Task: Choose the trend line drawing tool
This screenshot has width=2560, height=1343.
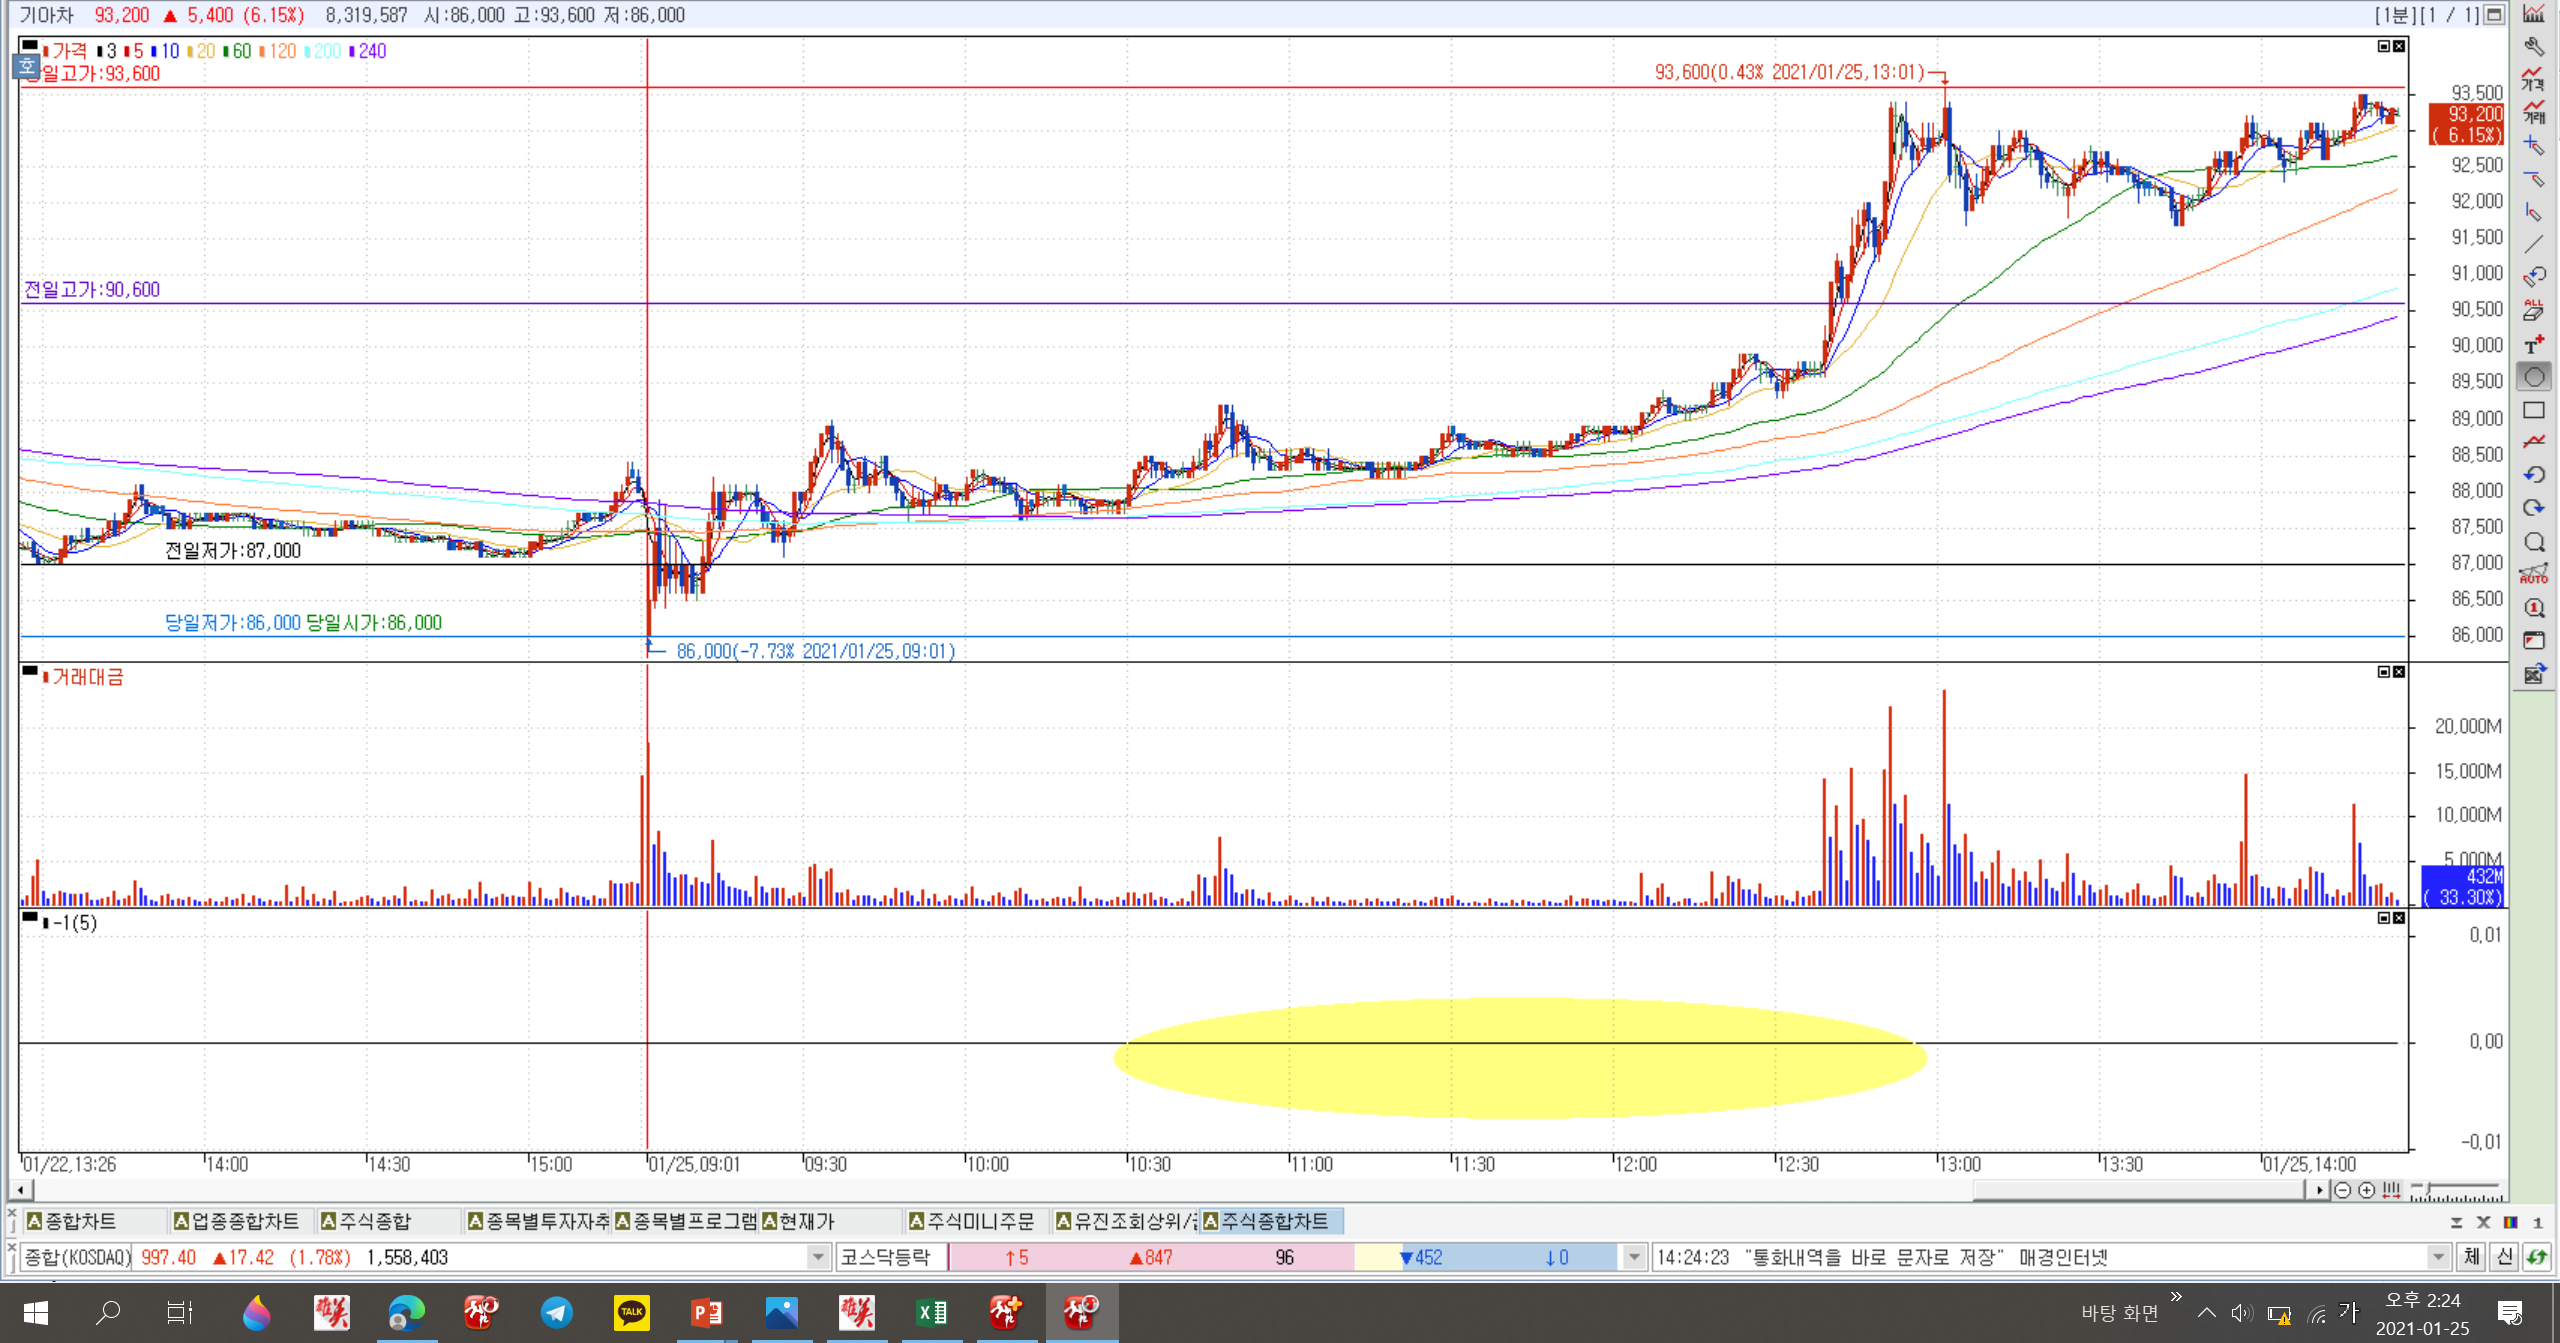Action: tap(2534, 245)
